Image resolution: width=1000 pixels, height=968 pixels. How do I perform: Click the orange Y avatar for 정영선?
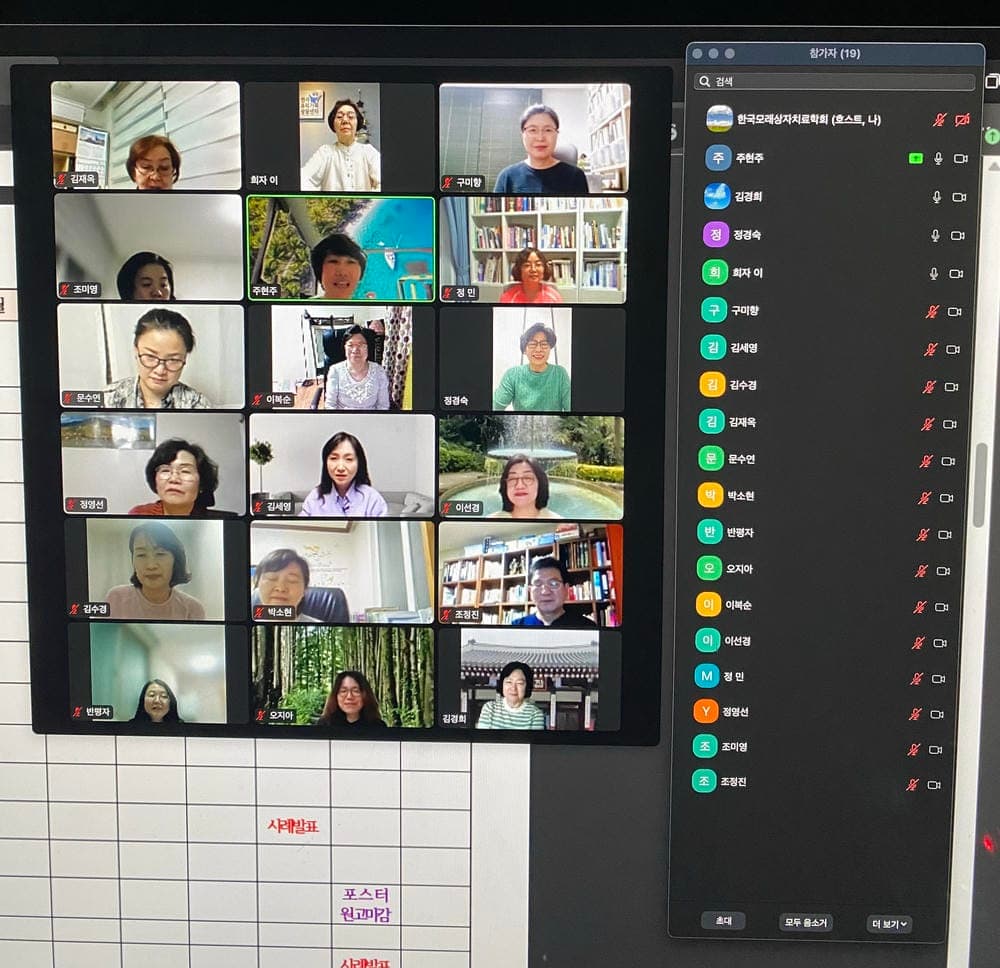click(x=706, y=712)
